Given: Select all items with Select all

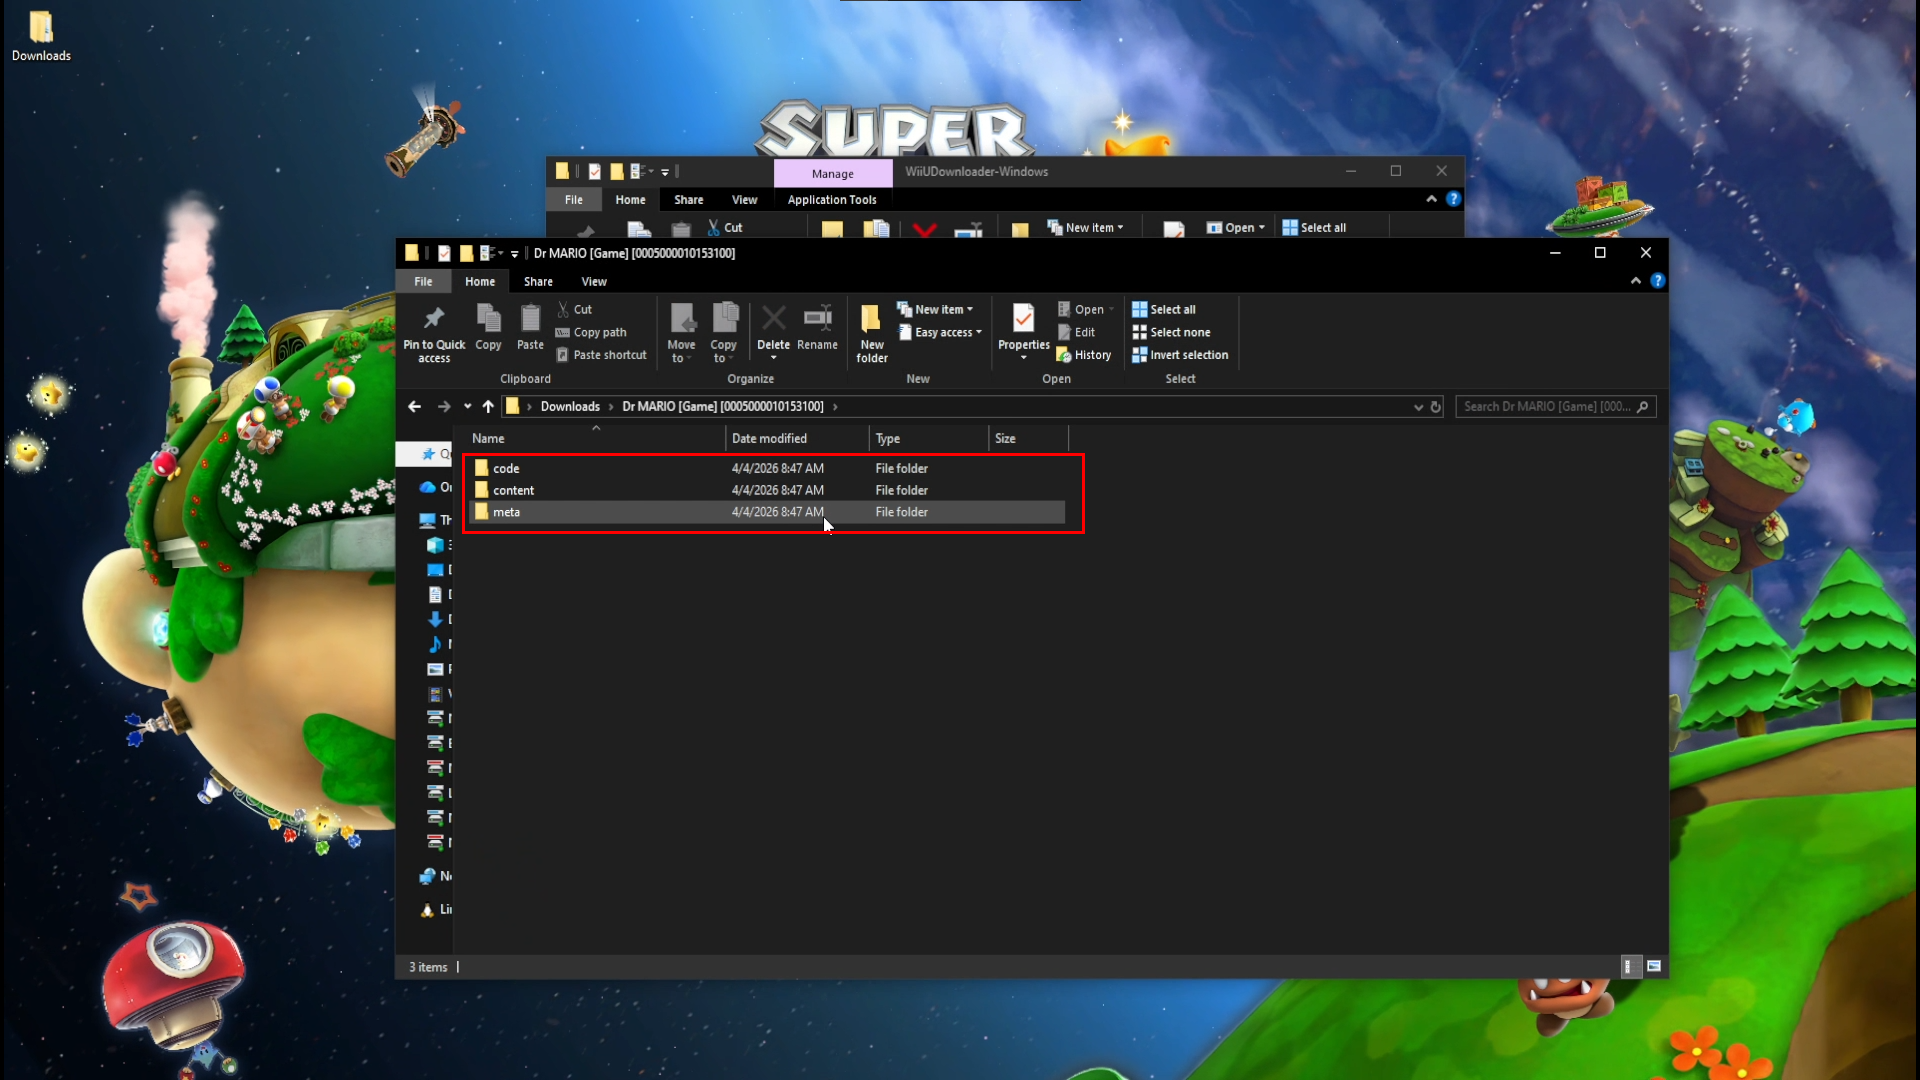Looking at the screenshot, I should click(1164, 309).
